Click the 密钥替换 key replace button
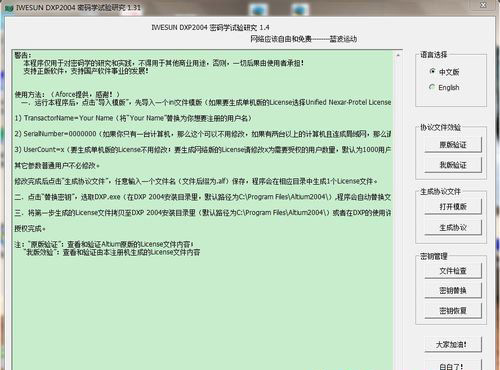500x370 pixels. click(x=453, y=290)
